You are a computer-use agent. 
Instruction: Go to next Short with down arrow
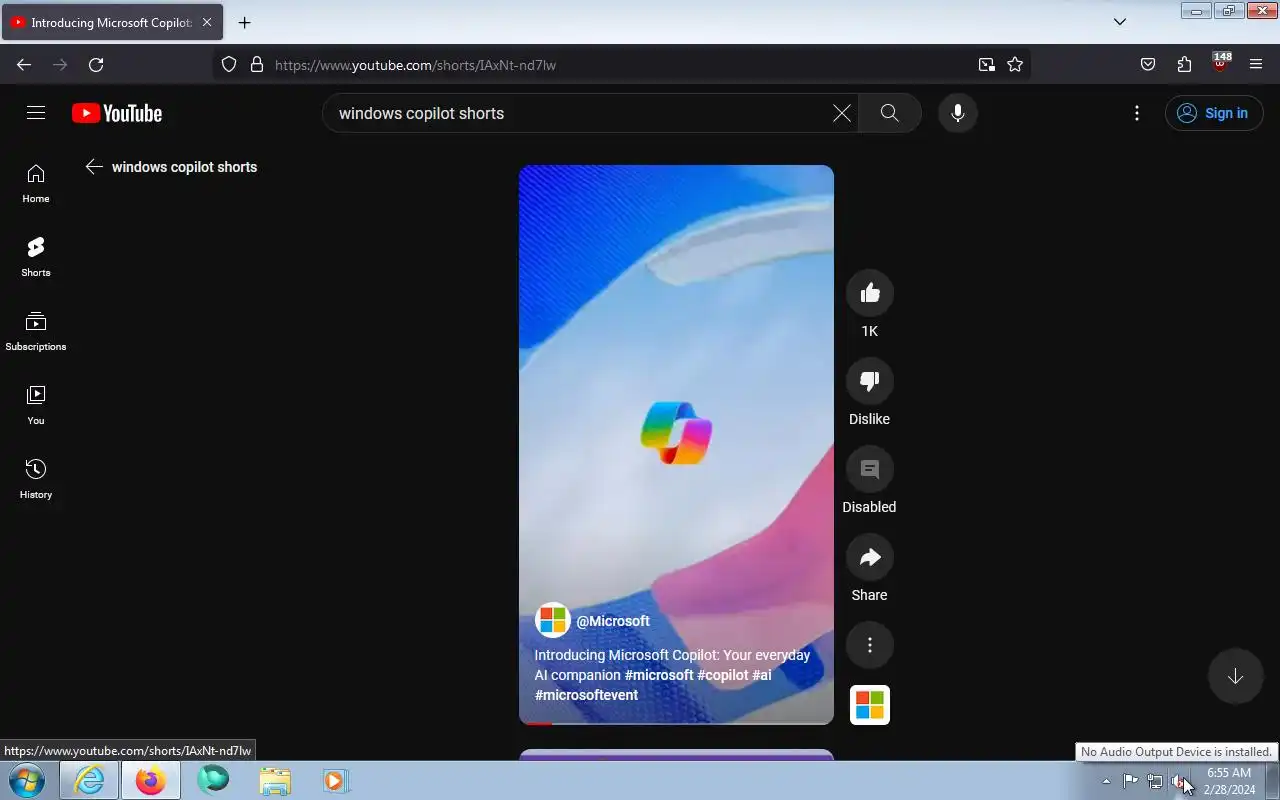click(1236, 677)
